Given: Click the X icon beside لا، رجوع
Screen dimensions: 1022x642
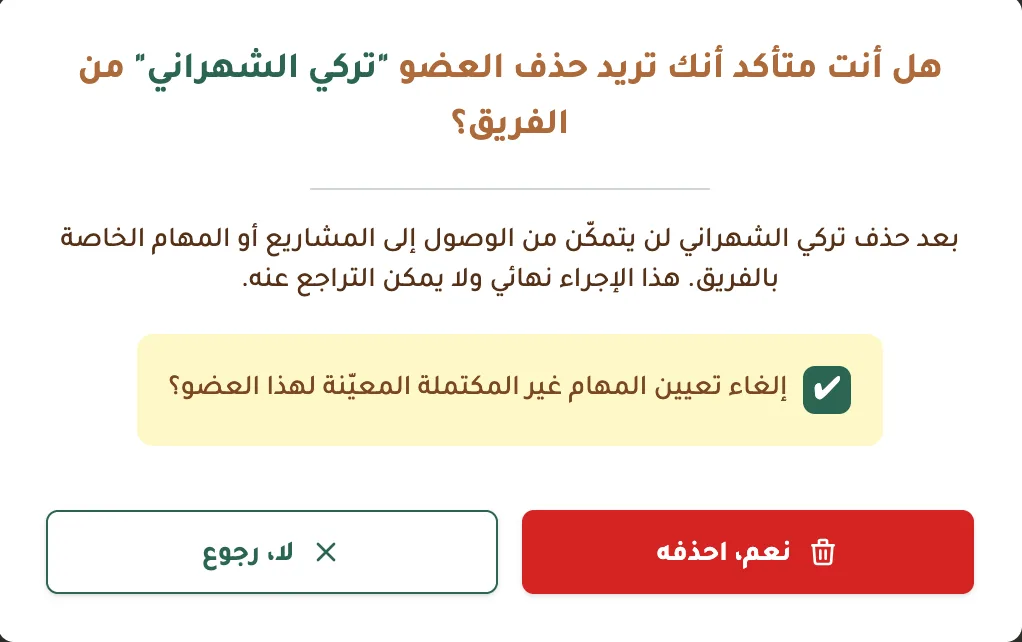Looking at the screenshot, I should (325, 552).
